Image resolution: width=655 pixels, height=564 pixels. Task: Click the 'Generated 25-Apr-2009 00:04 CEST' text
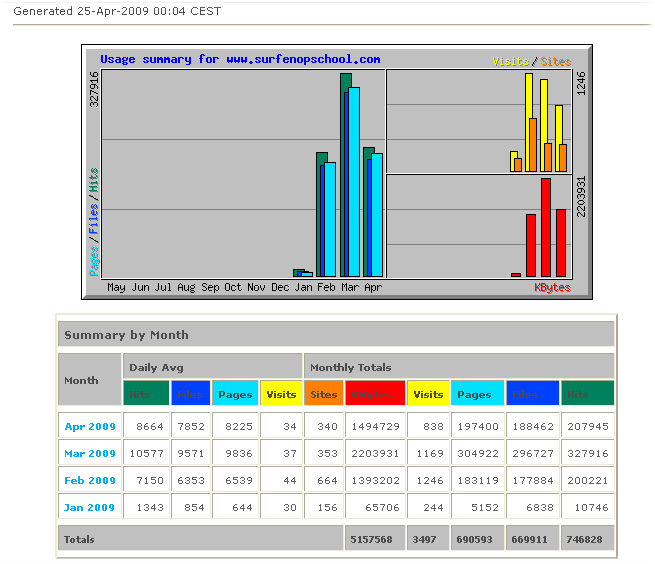tap(117, 11)
